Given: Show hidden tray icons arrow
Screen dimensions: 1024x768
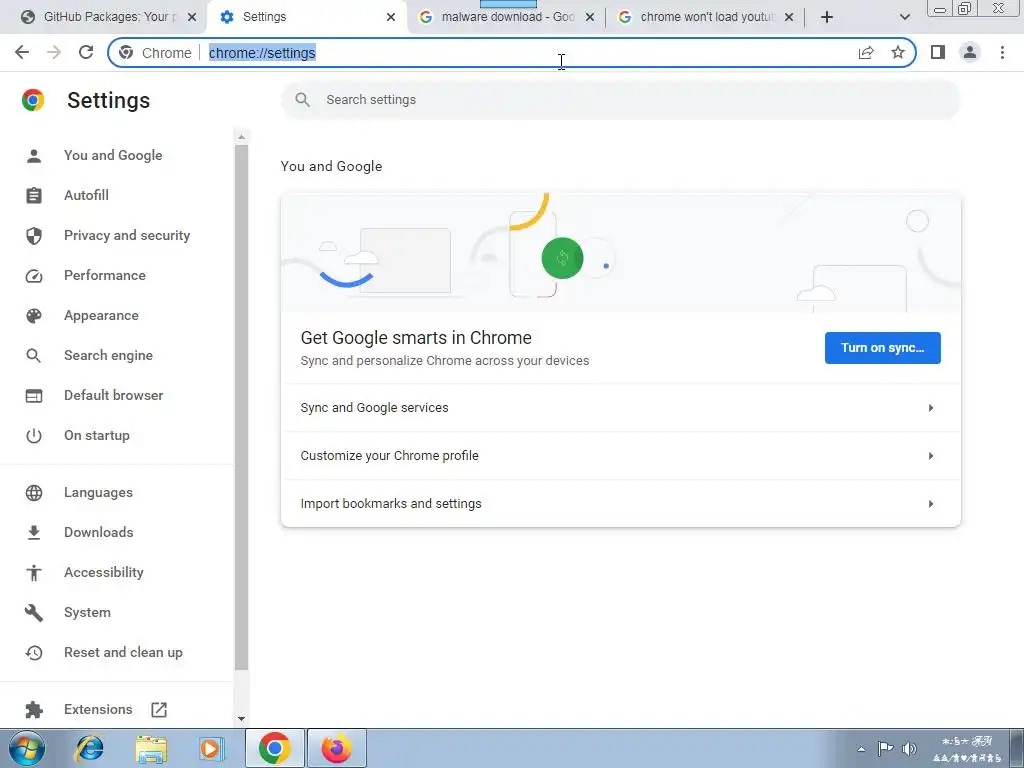Looking at the screenshot, I should pos(861,749).
